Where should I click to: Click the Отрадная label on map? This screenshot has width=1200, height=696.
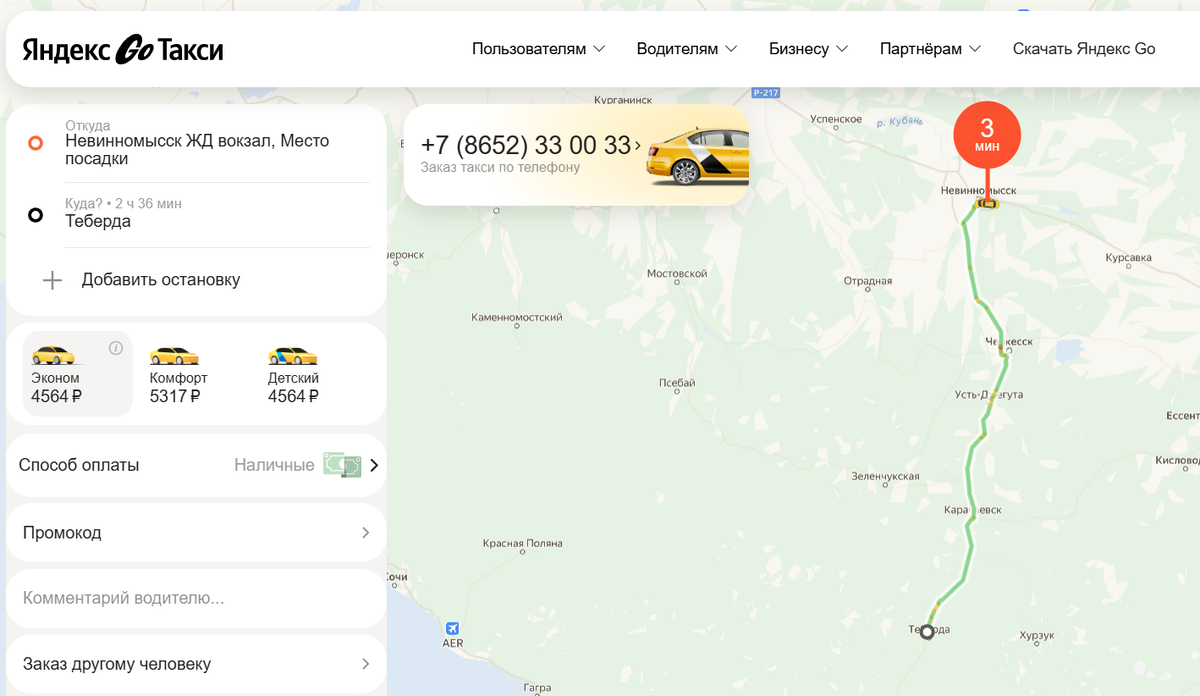point(867,282)
